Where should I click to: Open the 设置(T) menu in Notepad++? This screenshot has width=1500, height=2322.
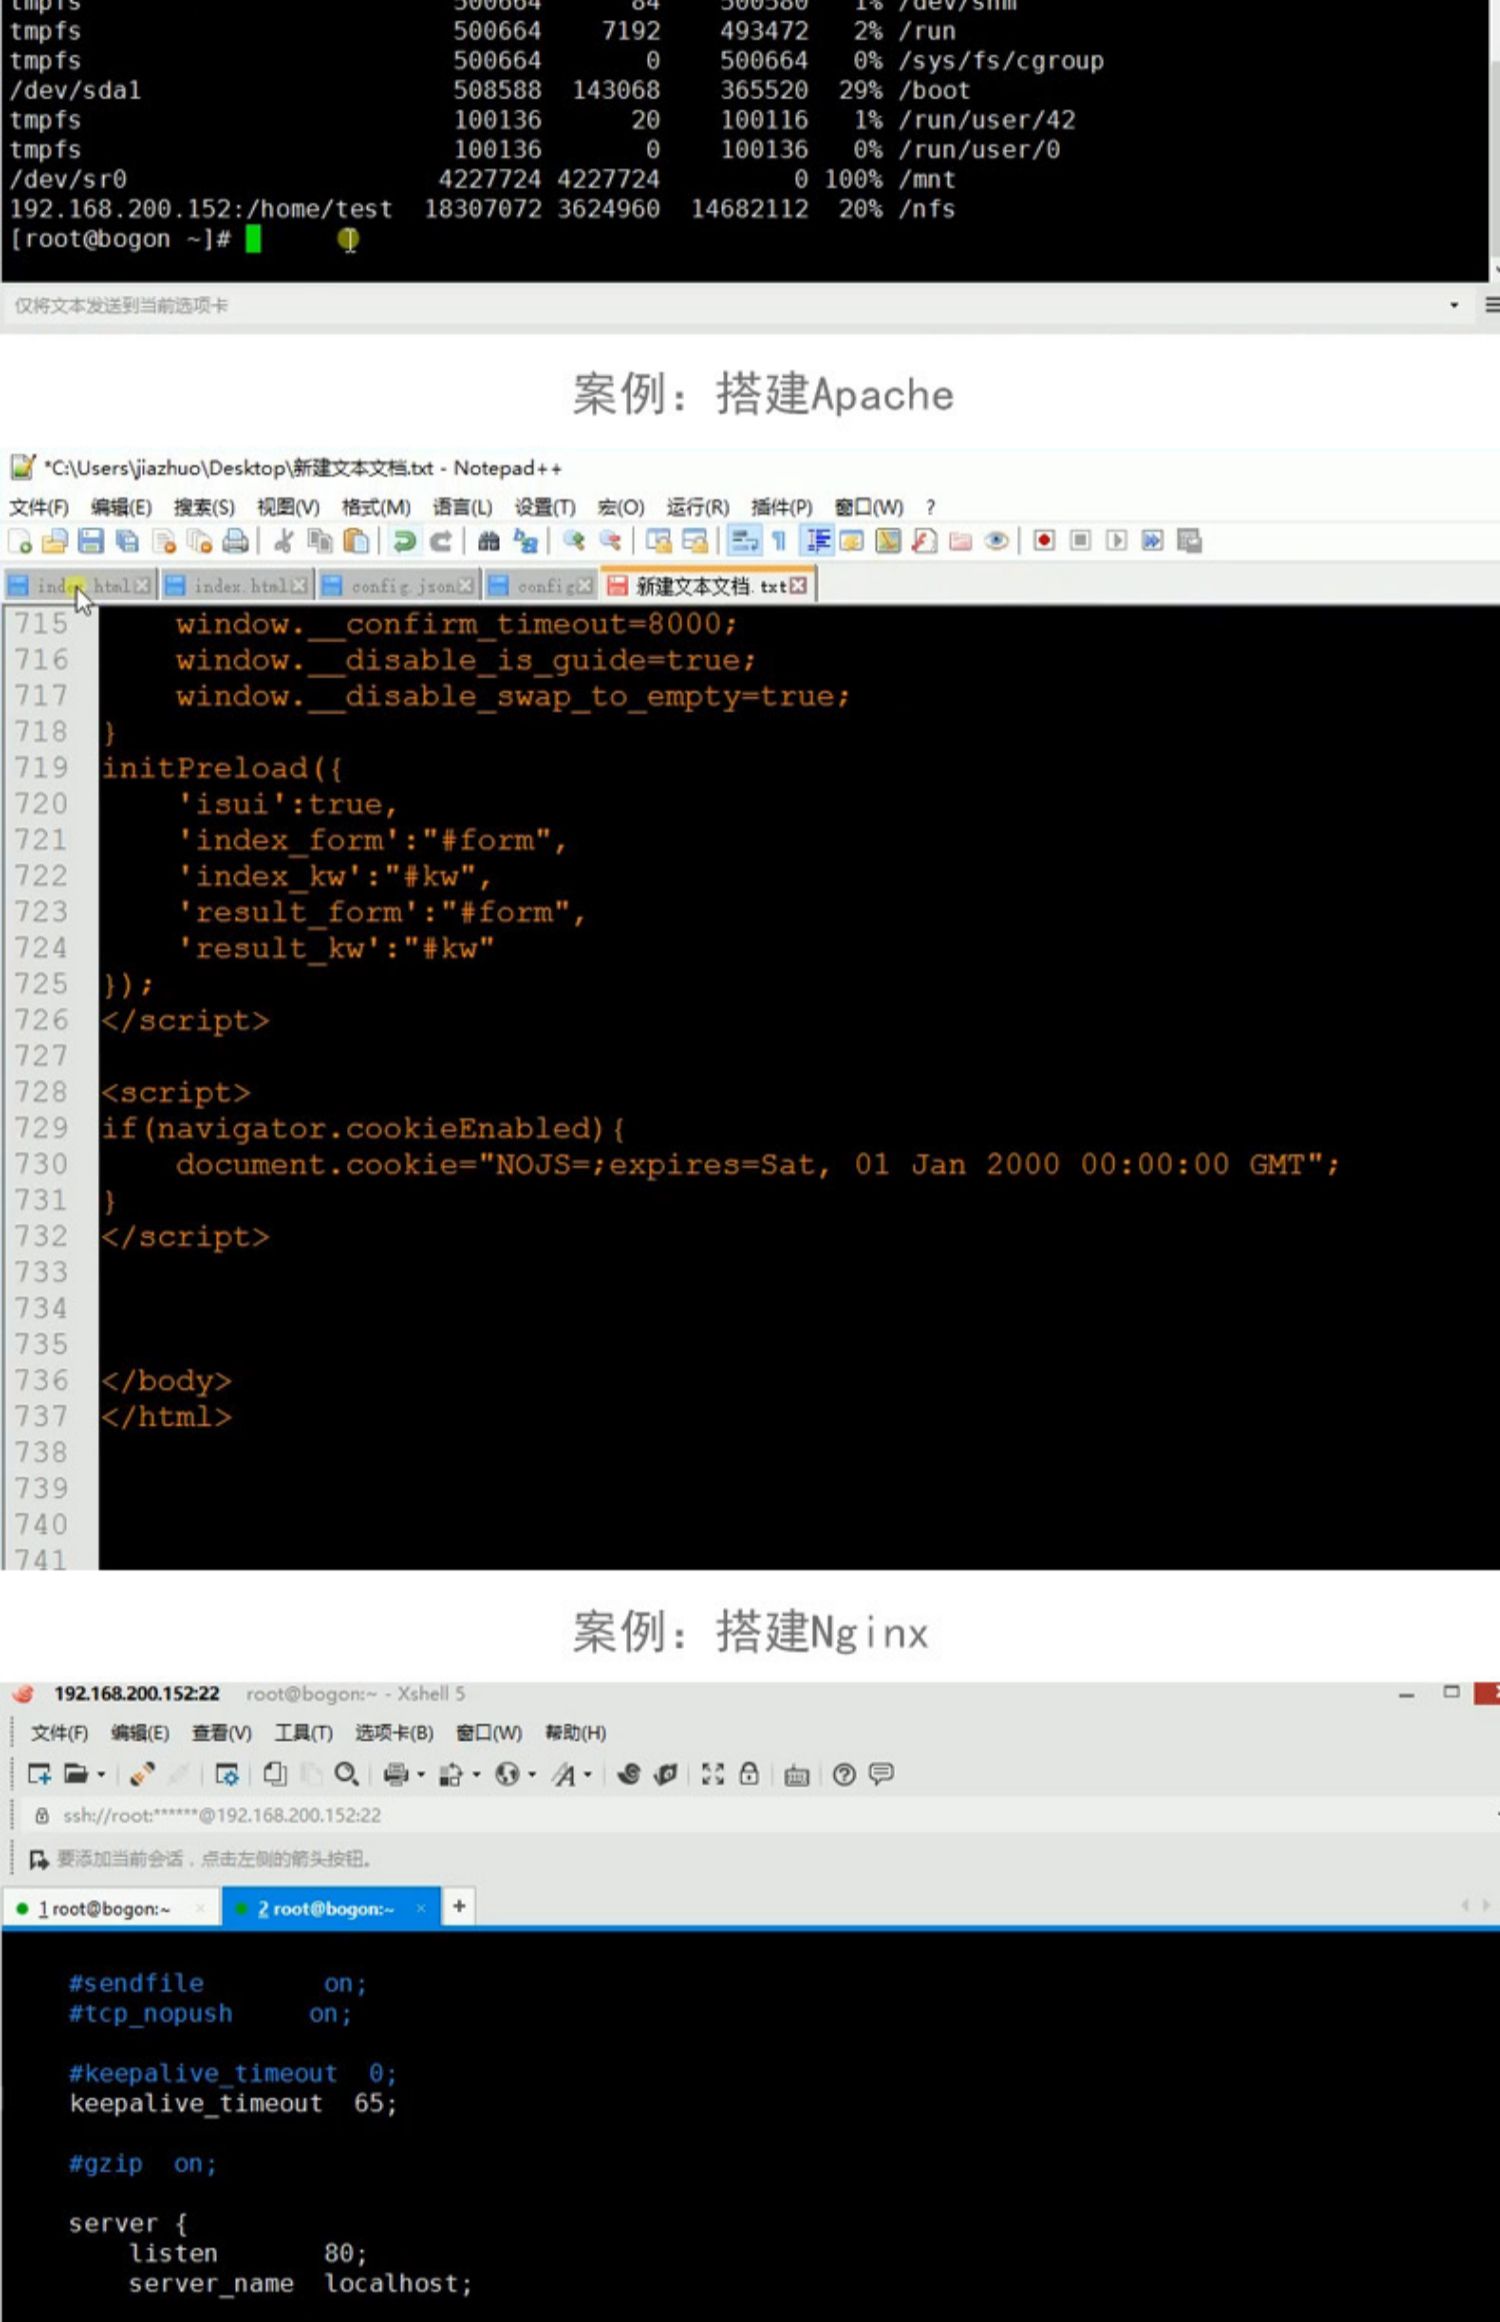[545, 507]
